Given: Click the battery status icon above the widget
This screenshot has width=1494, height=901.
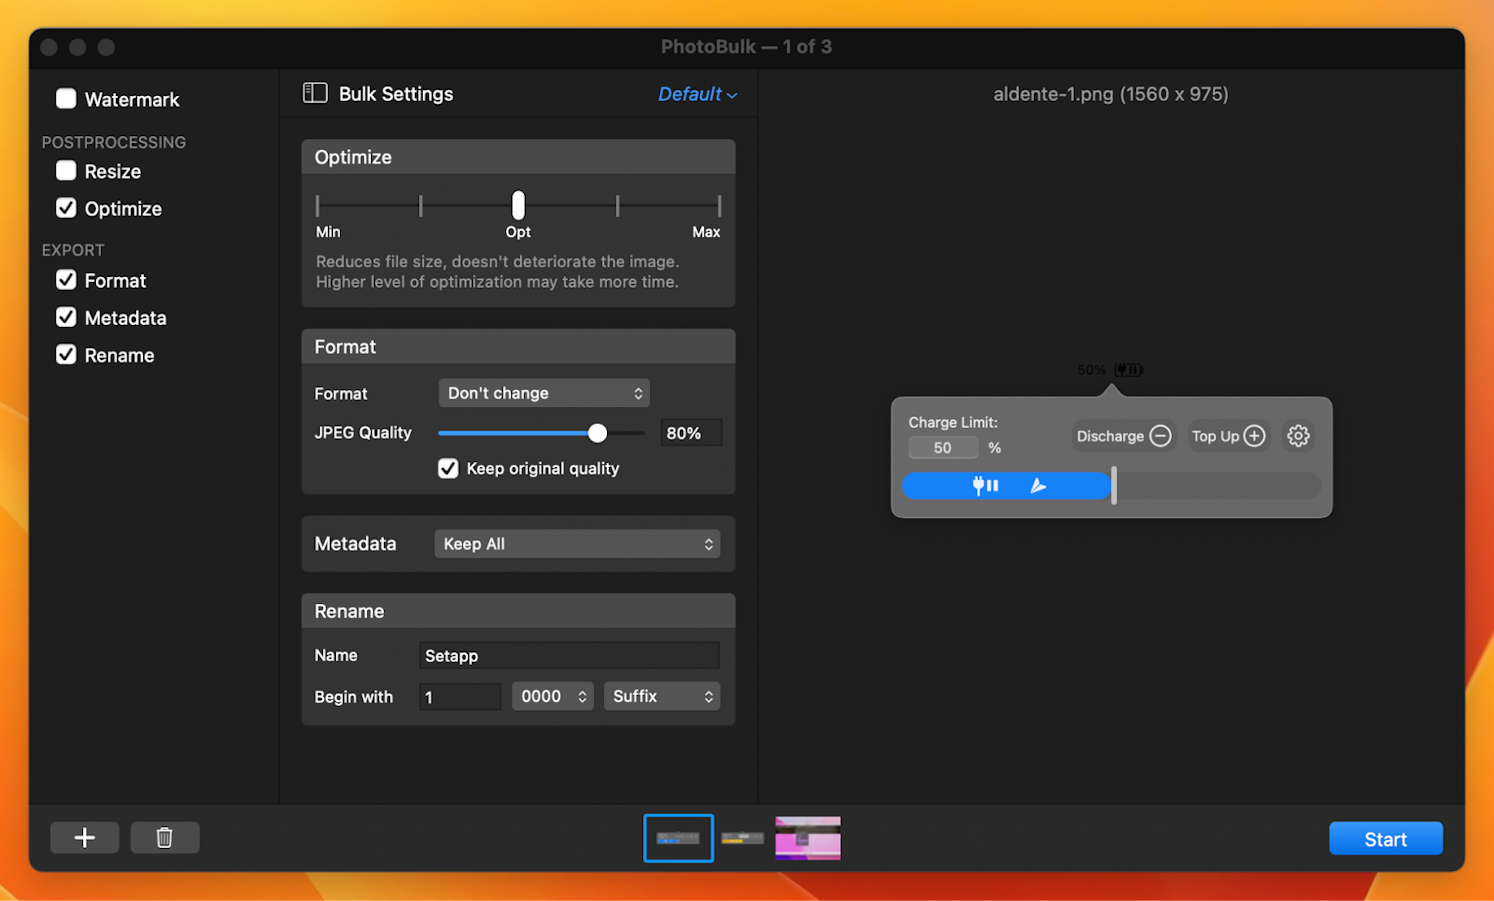Looking at the screenshot, I should click(1128, 369).
